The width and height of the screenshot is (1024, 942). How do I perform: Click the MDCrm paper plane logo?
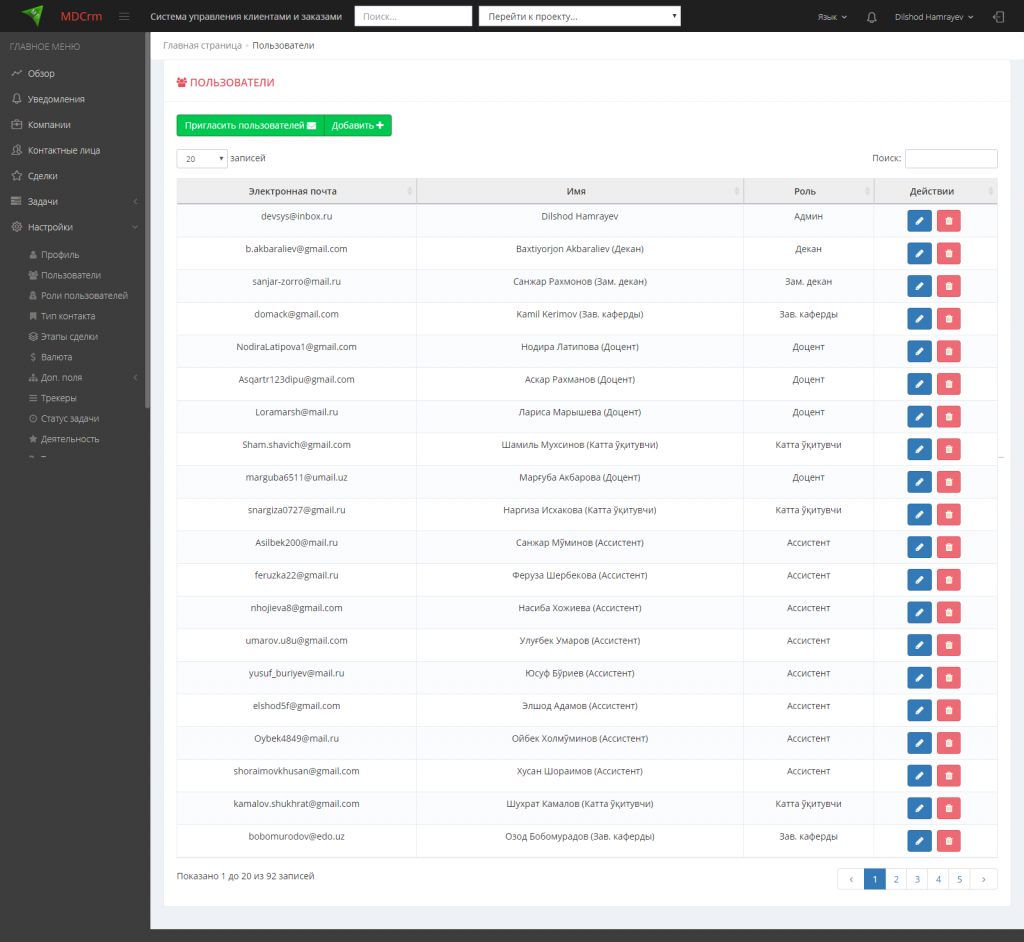click(33, 15)
